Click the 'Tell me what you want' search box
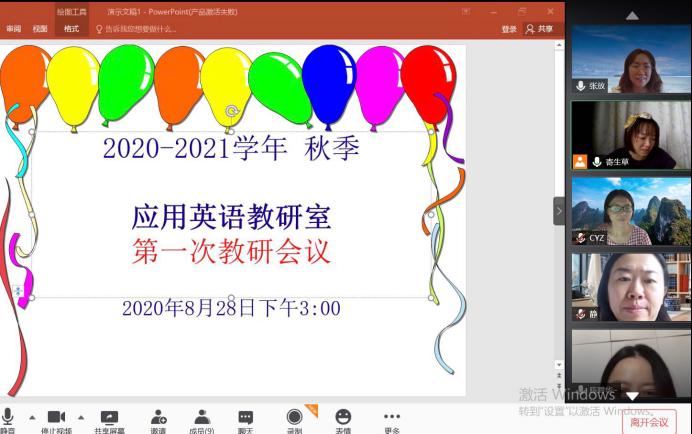 tap(140, 29)
